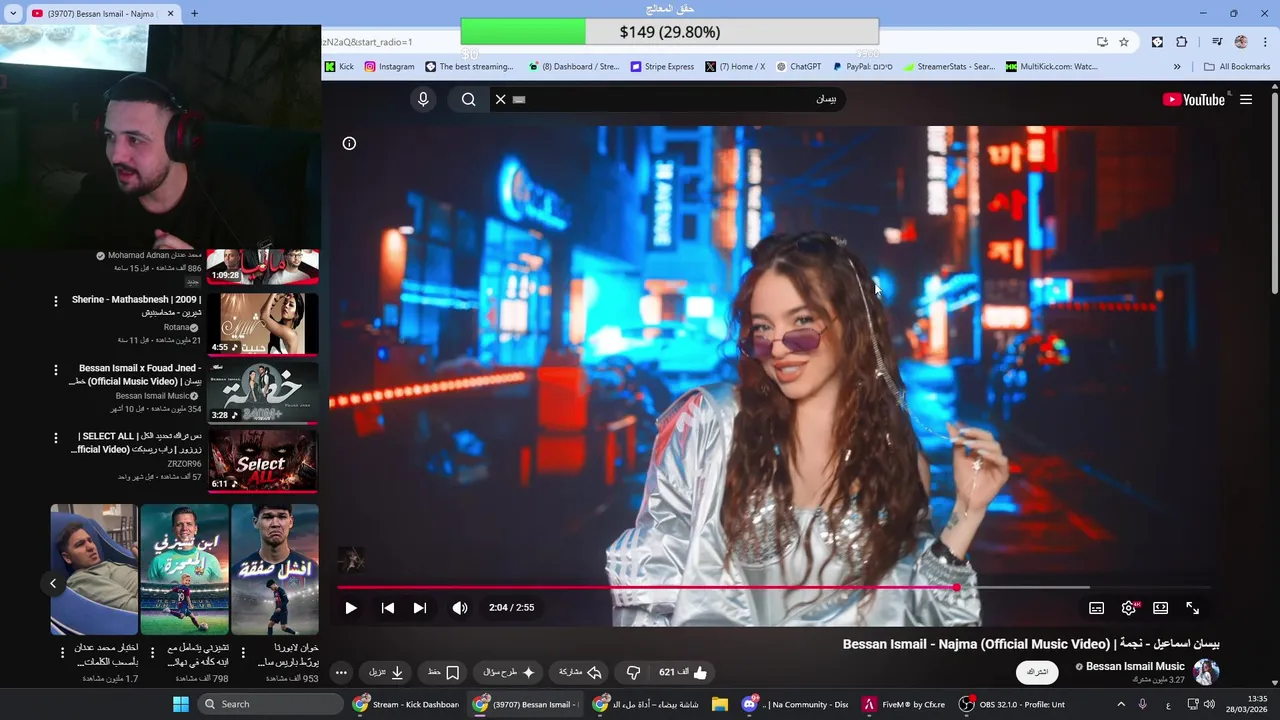The height and width of the screenshot is (720, 1280).
Task: Open the Short with crying player
Action: [275, 569]
